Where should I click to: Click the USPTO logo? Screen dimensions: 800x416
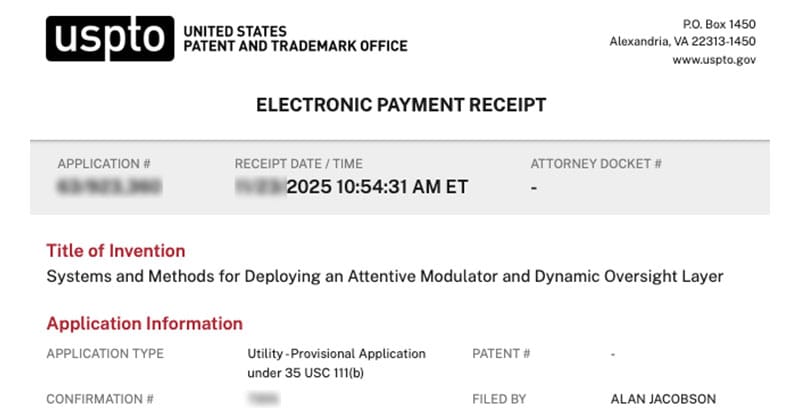(x=110, y=39)
